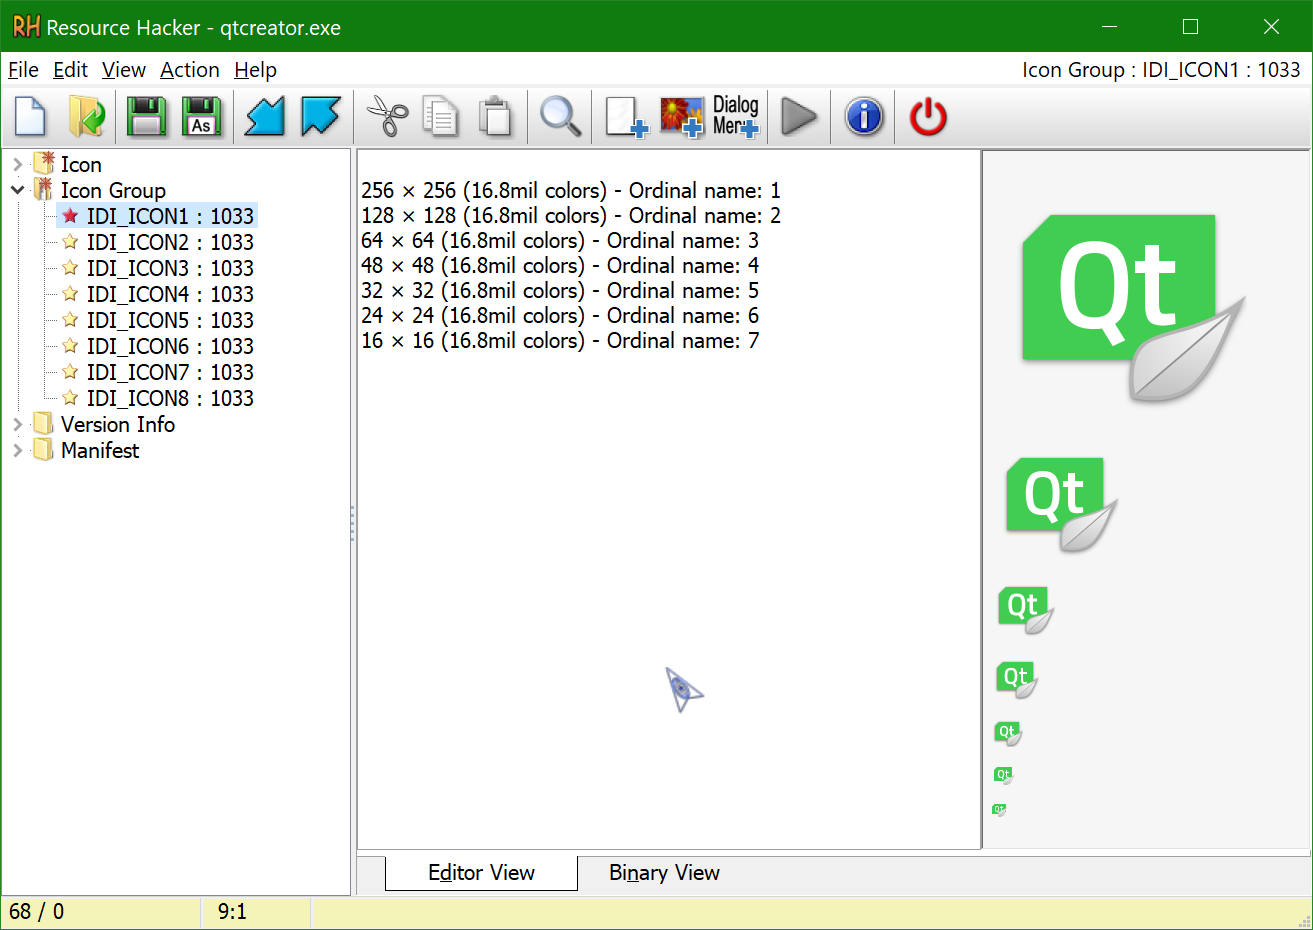Click the New blank script icon

click(x=31, y=117)
